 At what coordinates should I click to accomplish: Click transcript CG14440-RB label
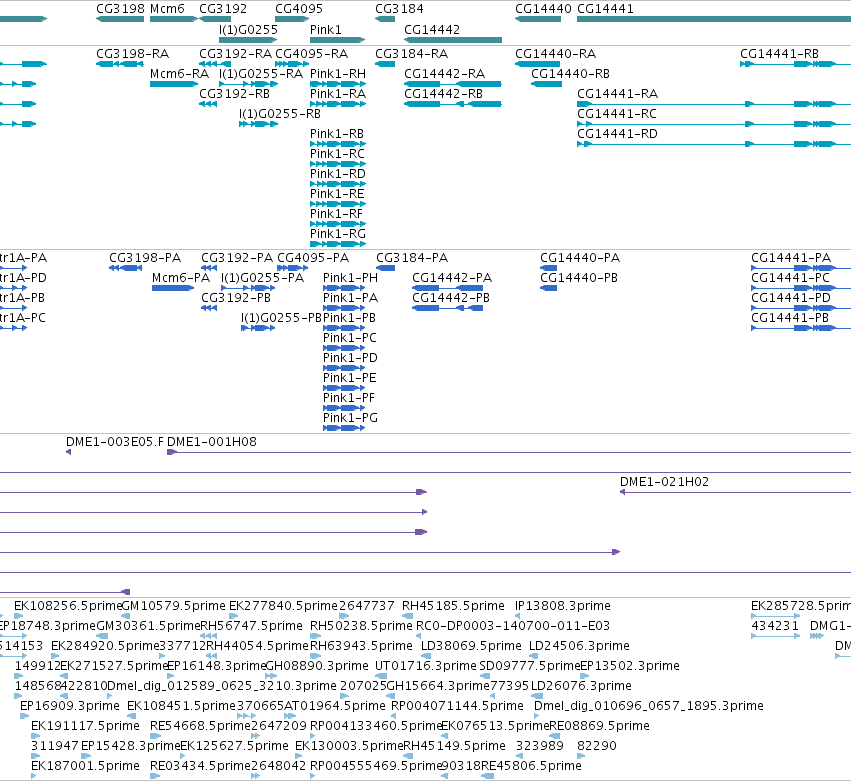click(x=570, y=73)
